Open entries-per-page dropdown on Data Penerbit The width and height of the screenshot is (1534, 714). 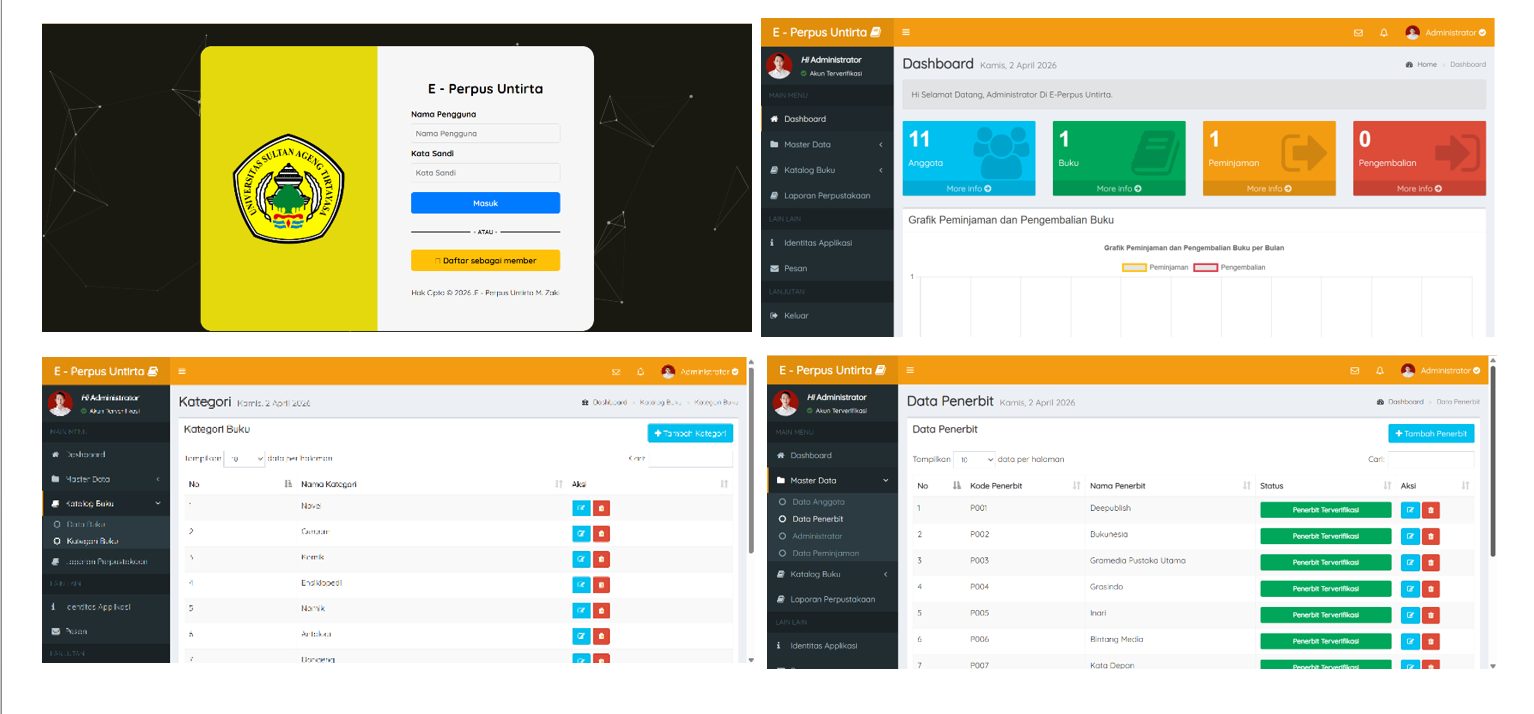[975, 459]
